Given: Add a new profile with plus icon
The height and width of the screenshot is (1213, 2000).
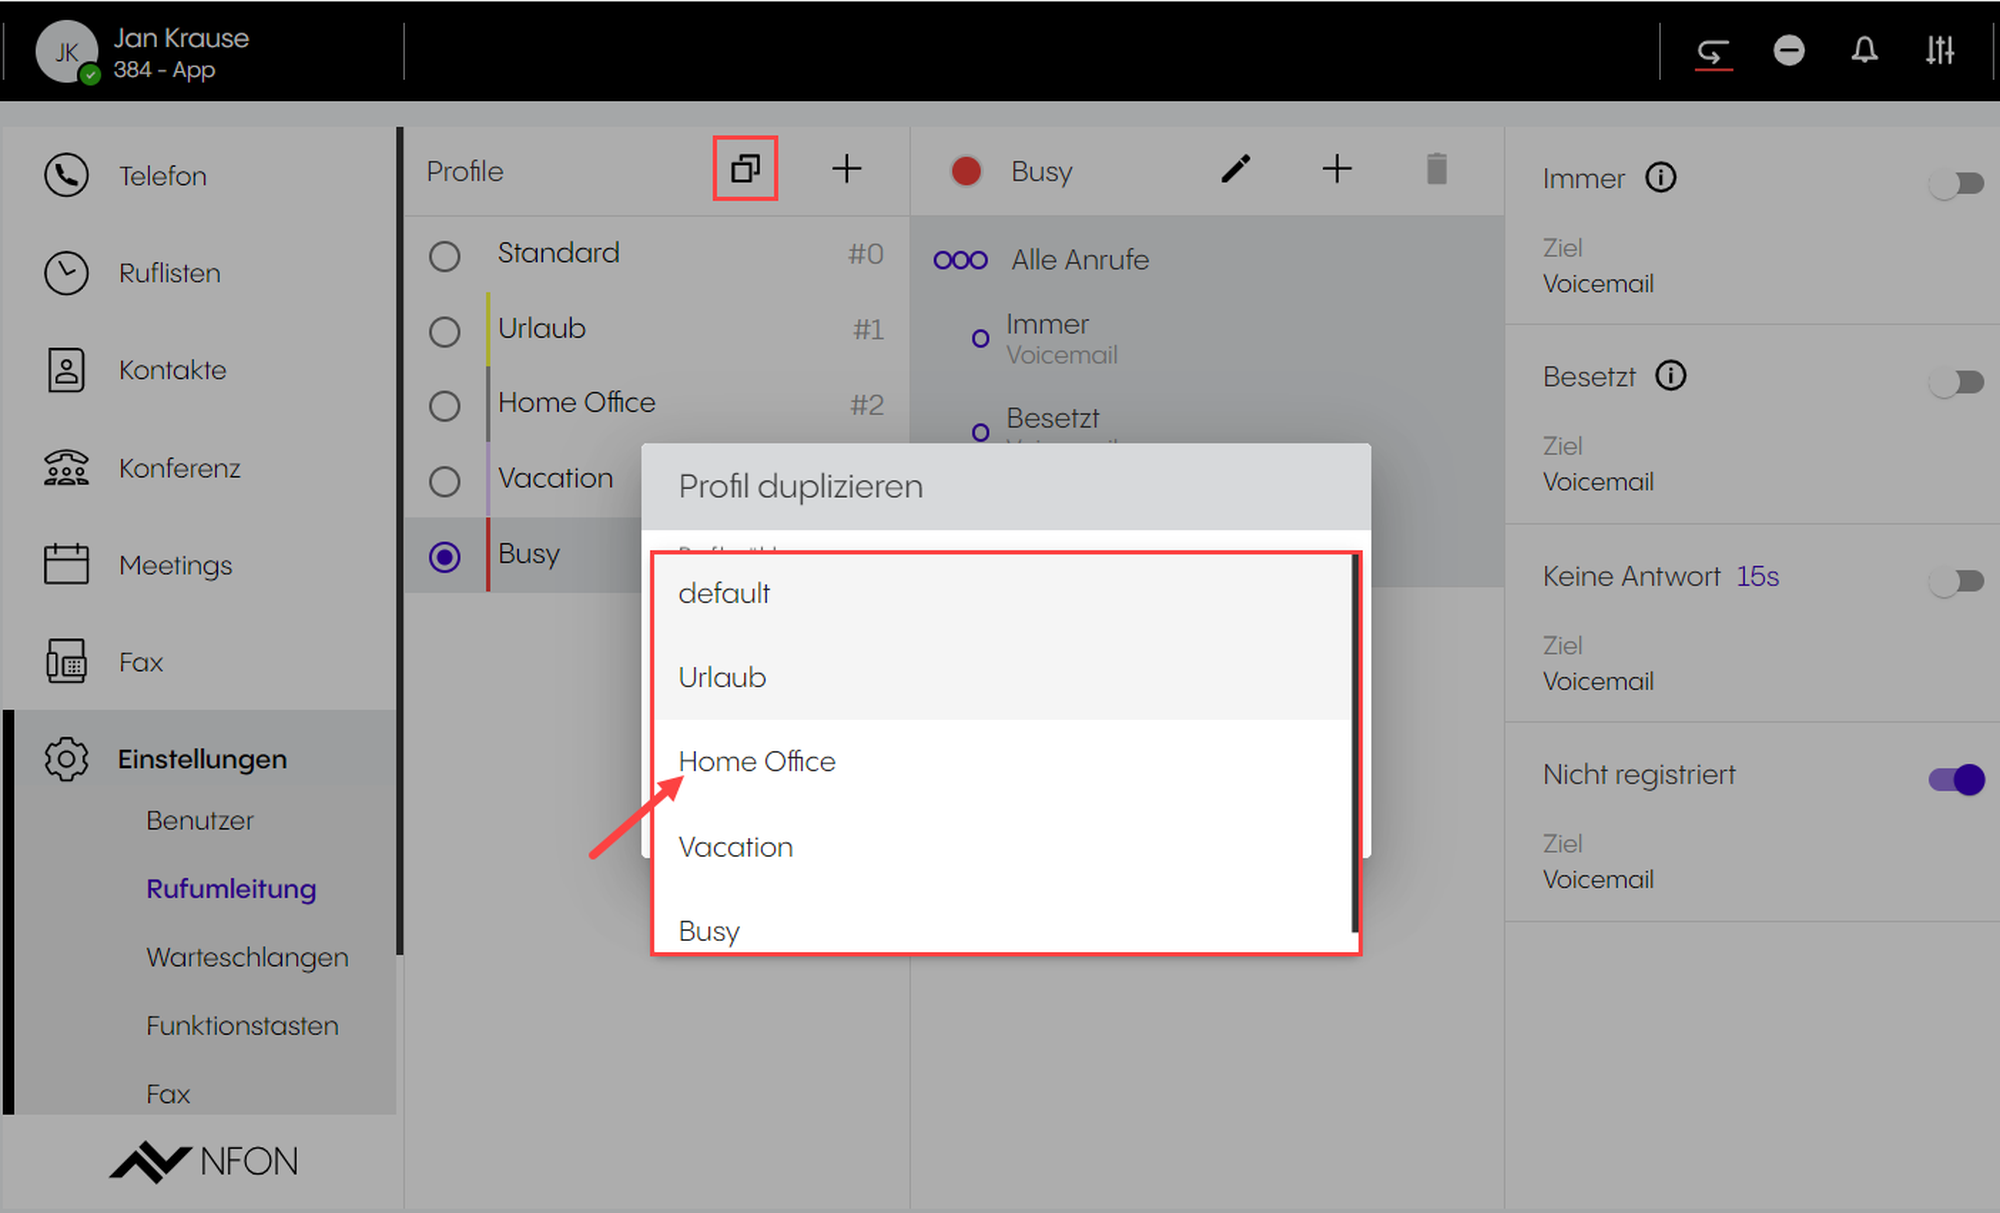Looking at the screenshot, I should [846, 169].
